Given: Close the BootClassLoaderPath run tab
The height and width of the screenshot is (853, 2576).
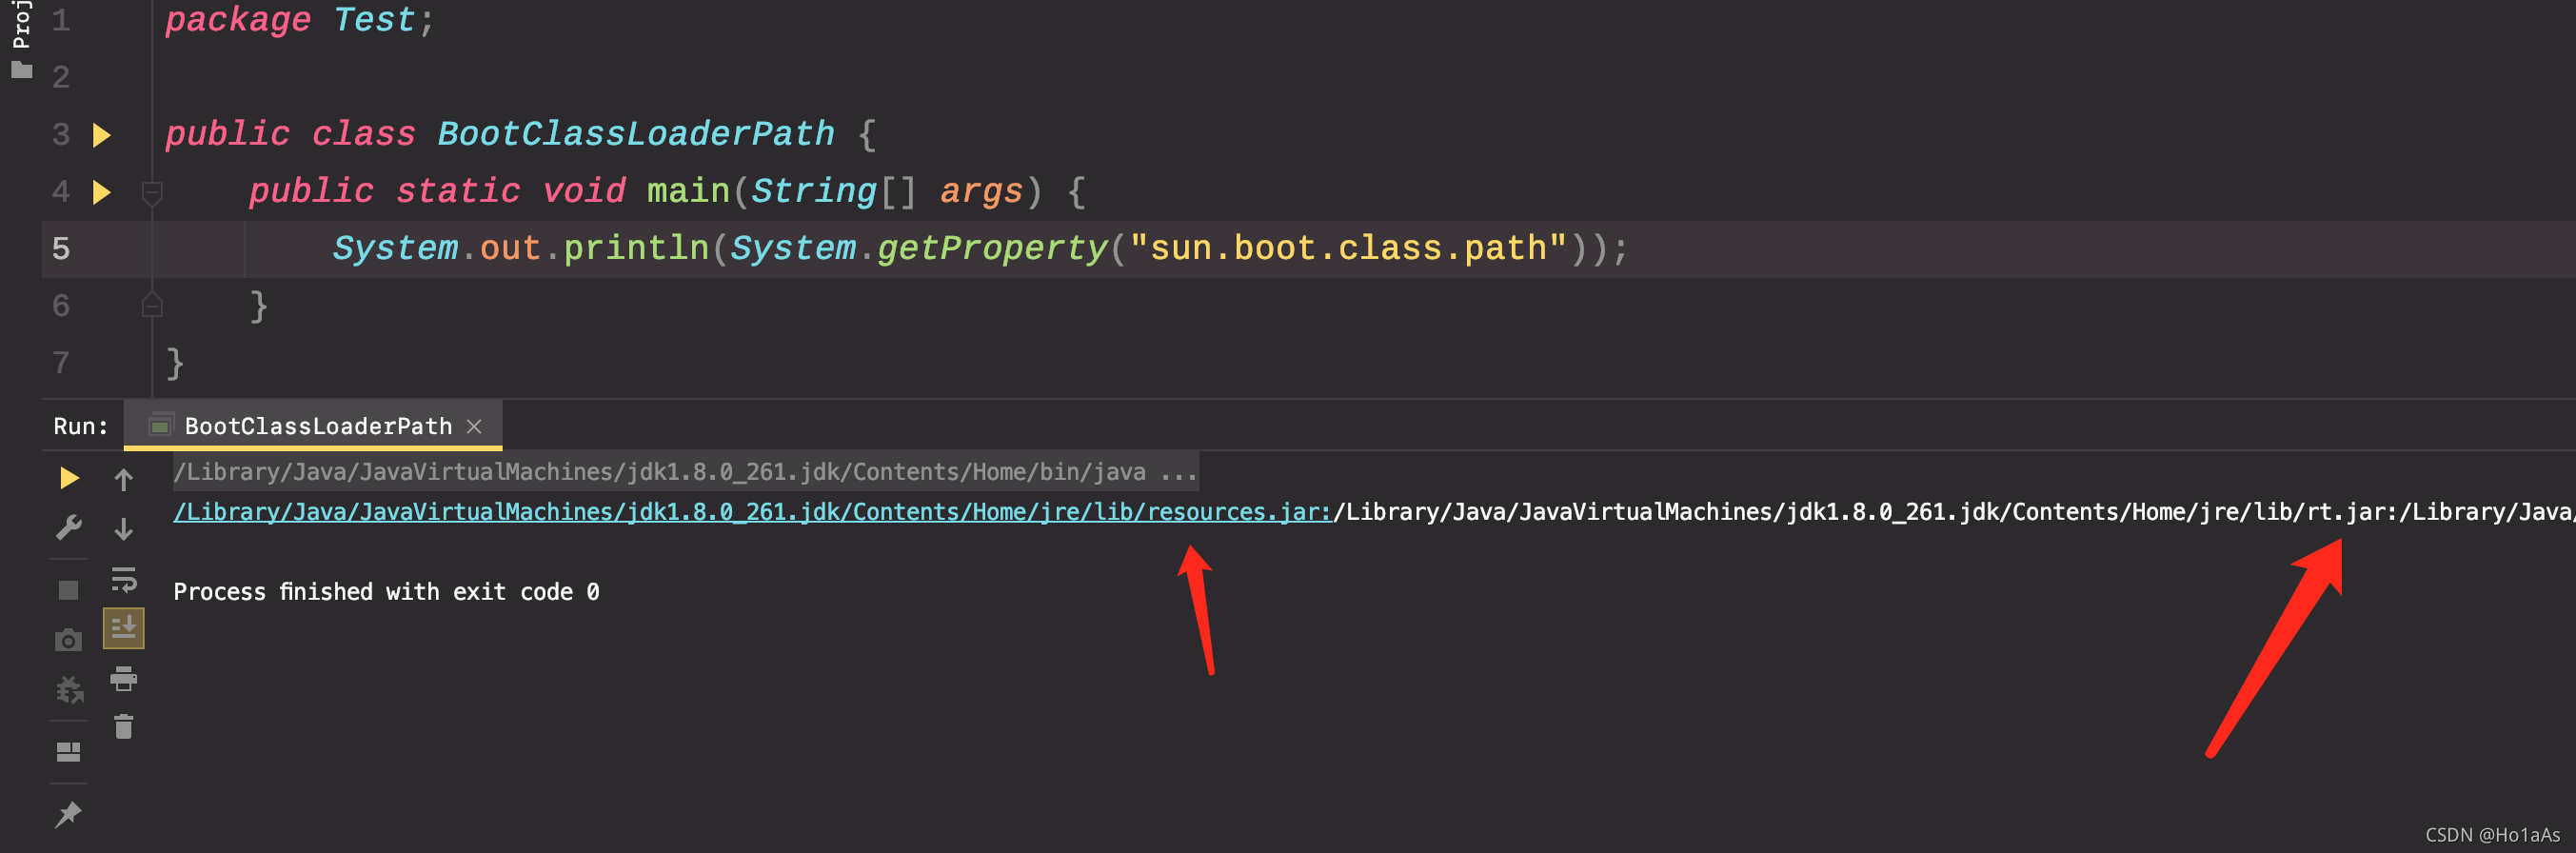Looking at the screenshot, I should (x=474, y=426).
